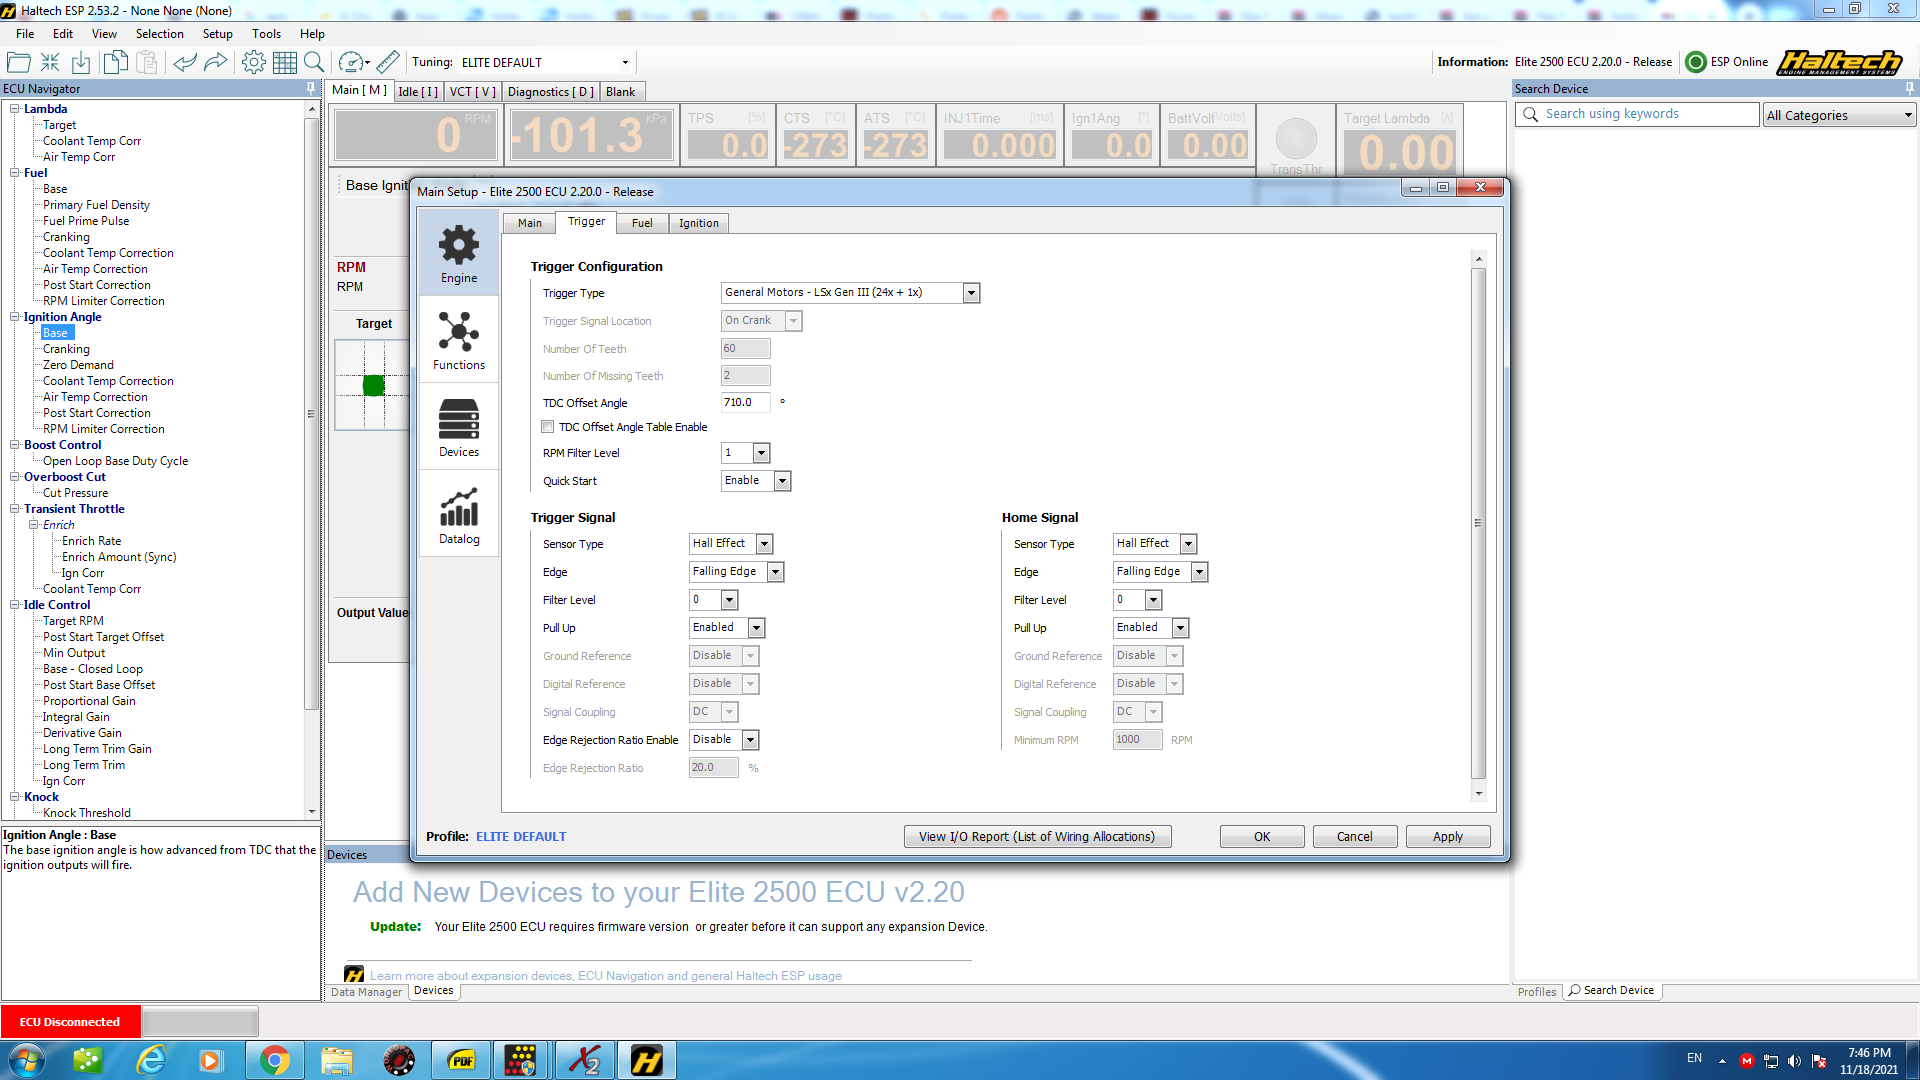
Task: Switch to the Fuel tab
Action: tap(642, 223)
